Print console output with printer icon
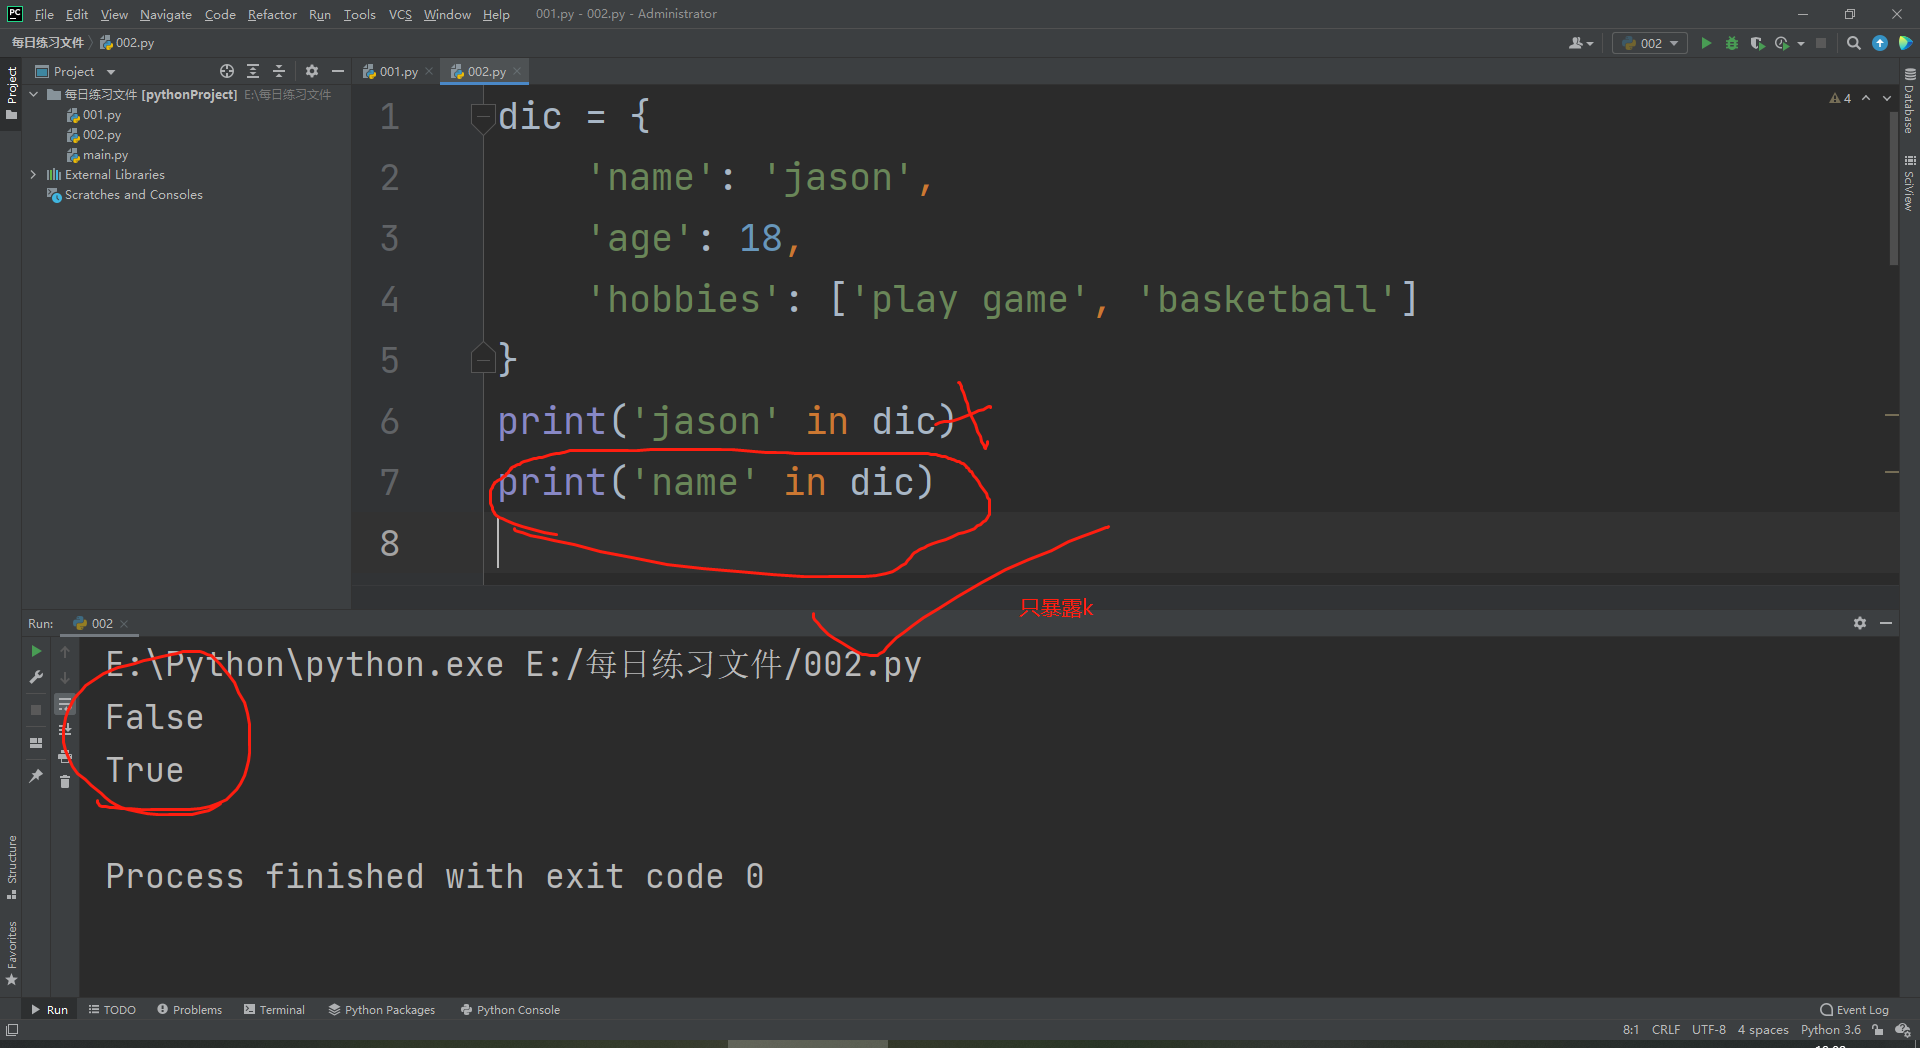This screenshot has width=1920, height=1048. (x=65, y=756)
